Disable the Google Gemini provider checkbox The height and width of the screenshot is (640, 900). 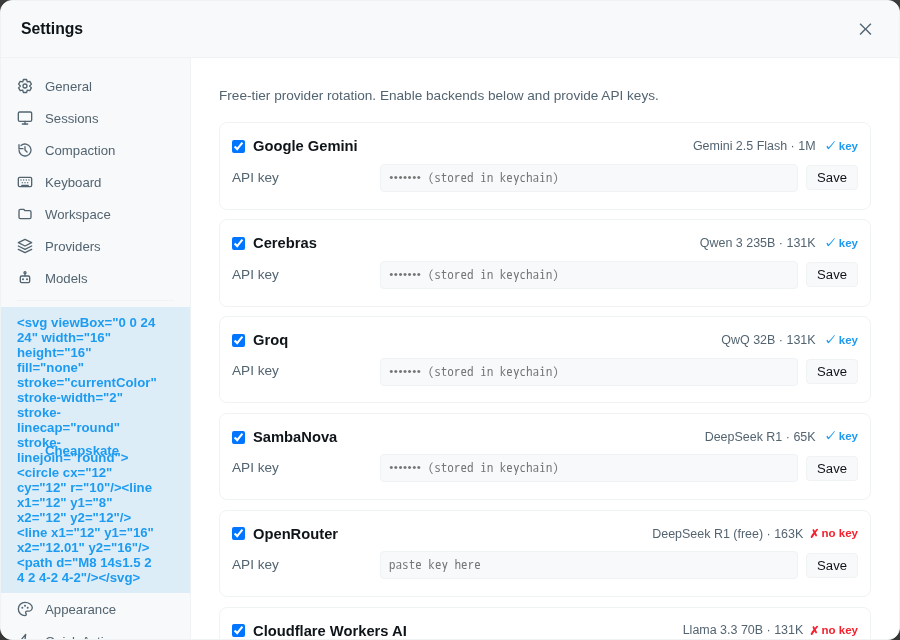click(x=238, y=146)
